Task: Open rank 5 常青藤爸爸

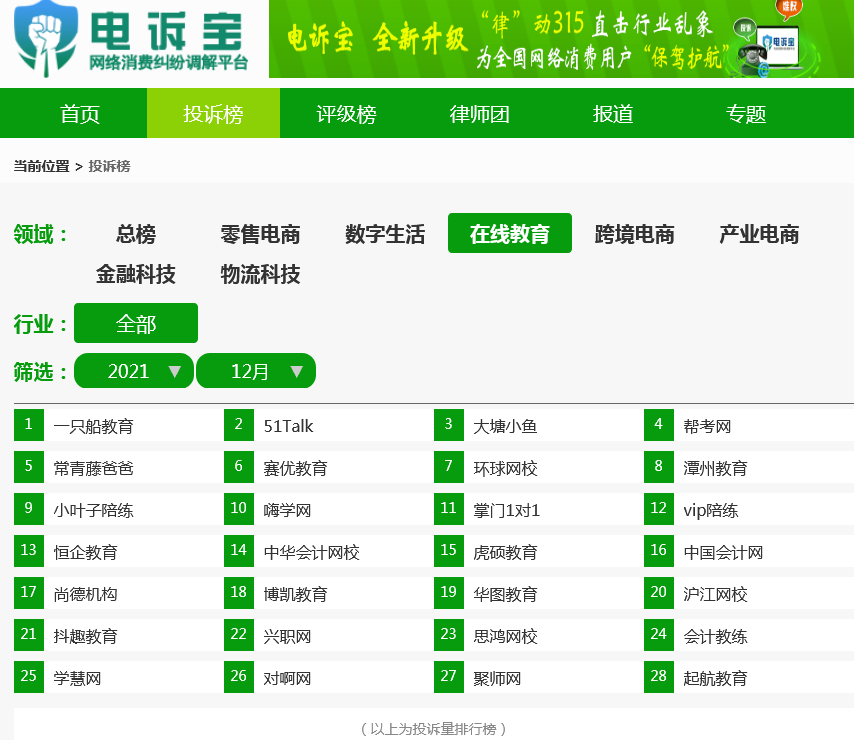Action: click(94, 468)
